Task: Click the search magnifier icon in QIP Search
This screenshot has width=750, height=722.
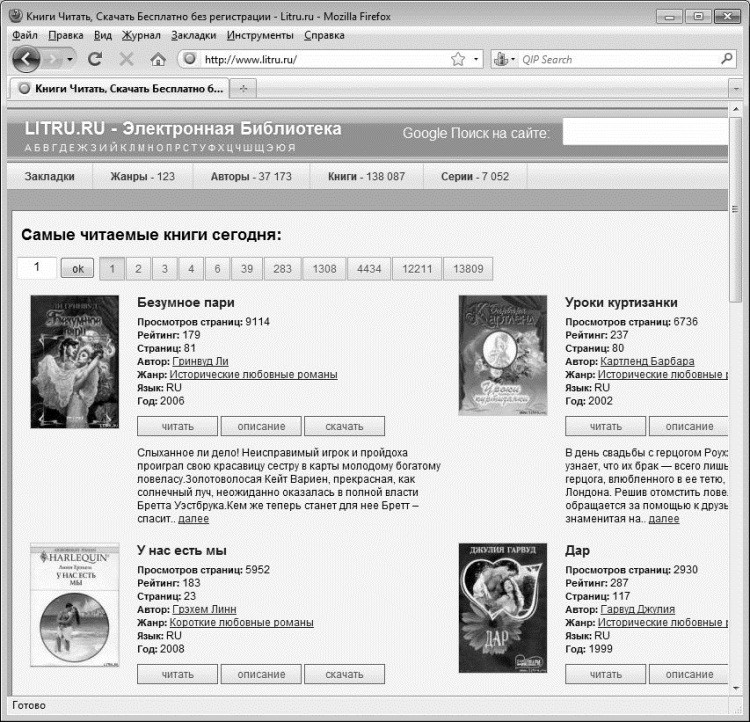Action: pyautogui.click(x=727, y=59)
